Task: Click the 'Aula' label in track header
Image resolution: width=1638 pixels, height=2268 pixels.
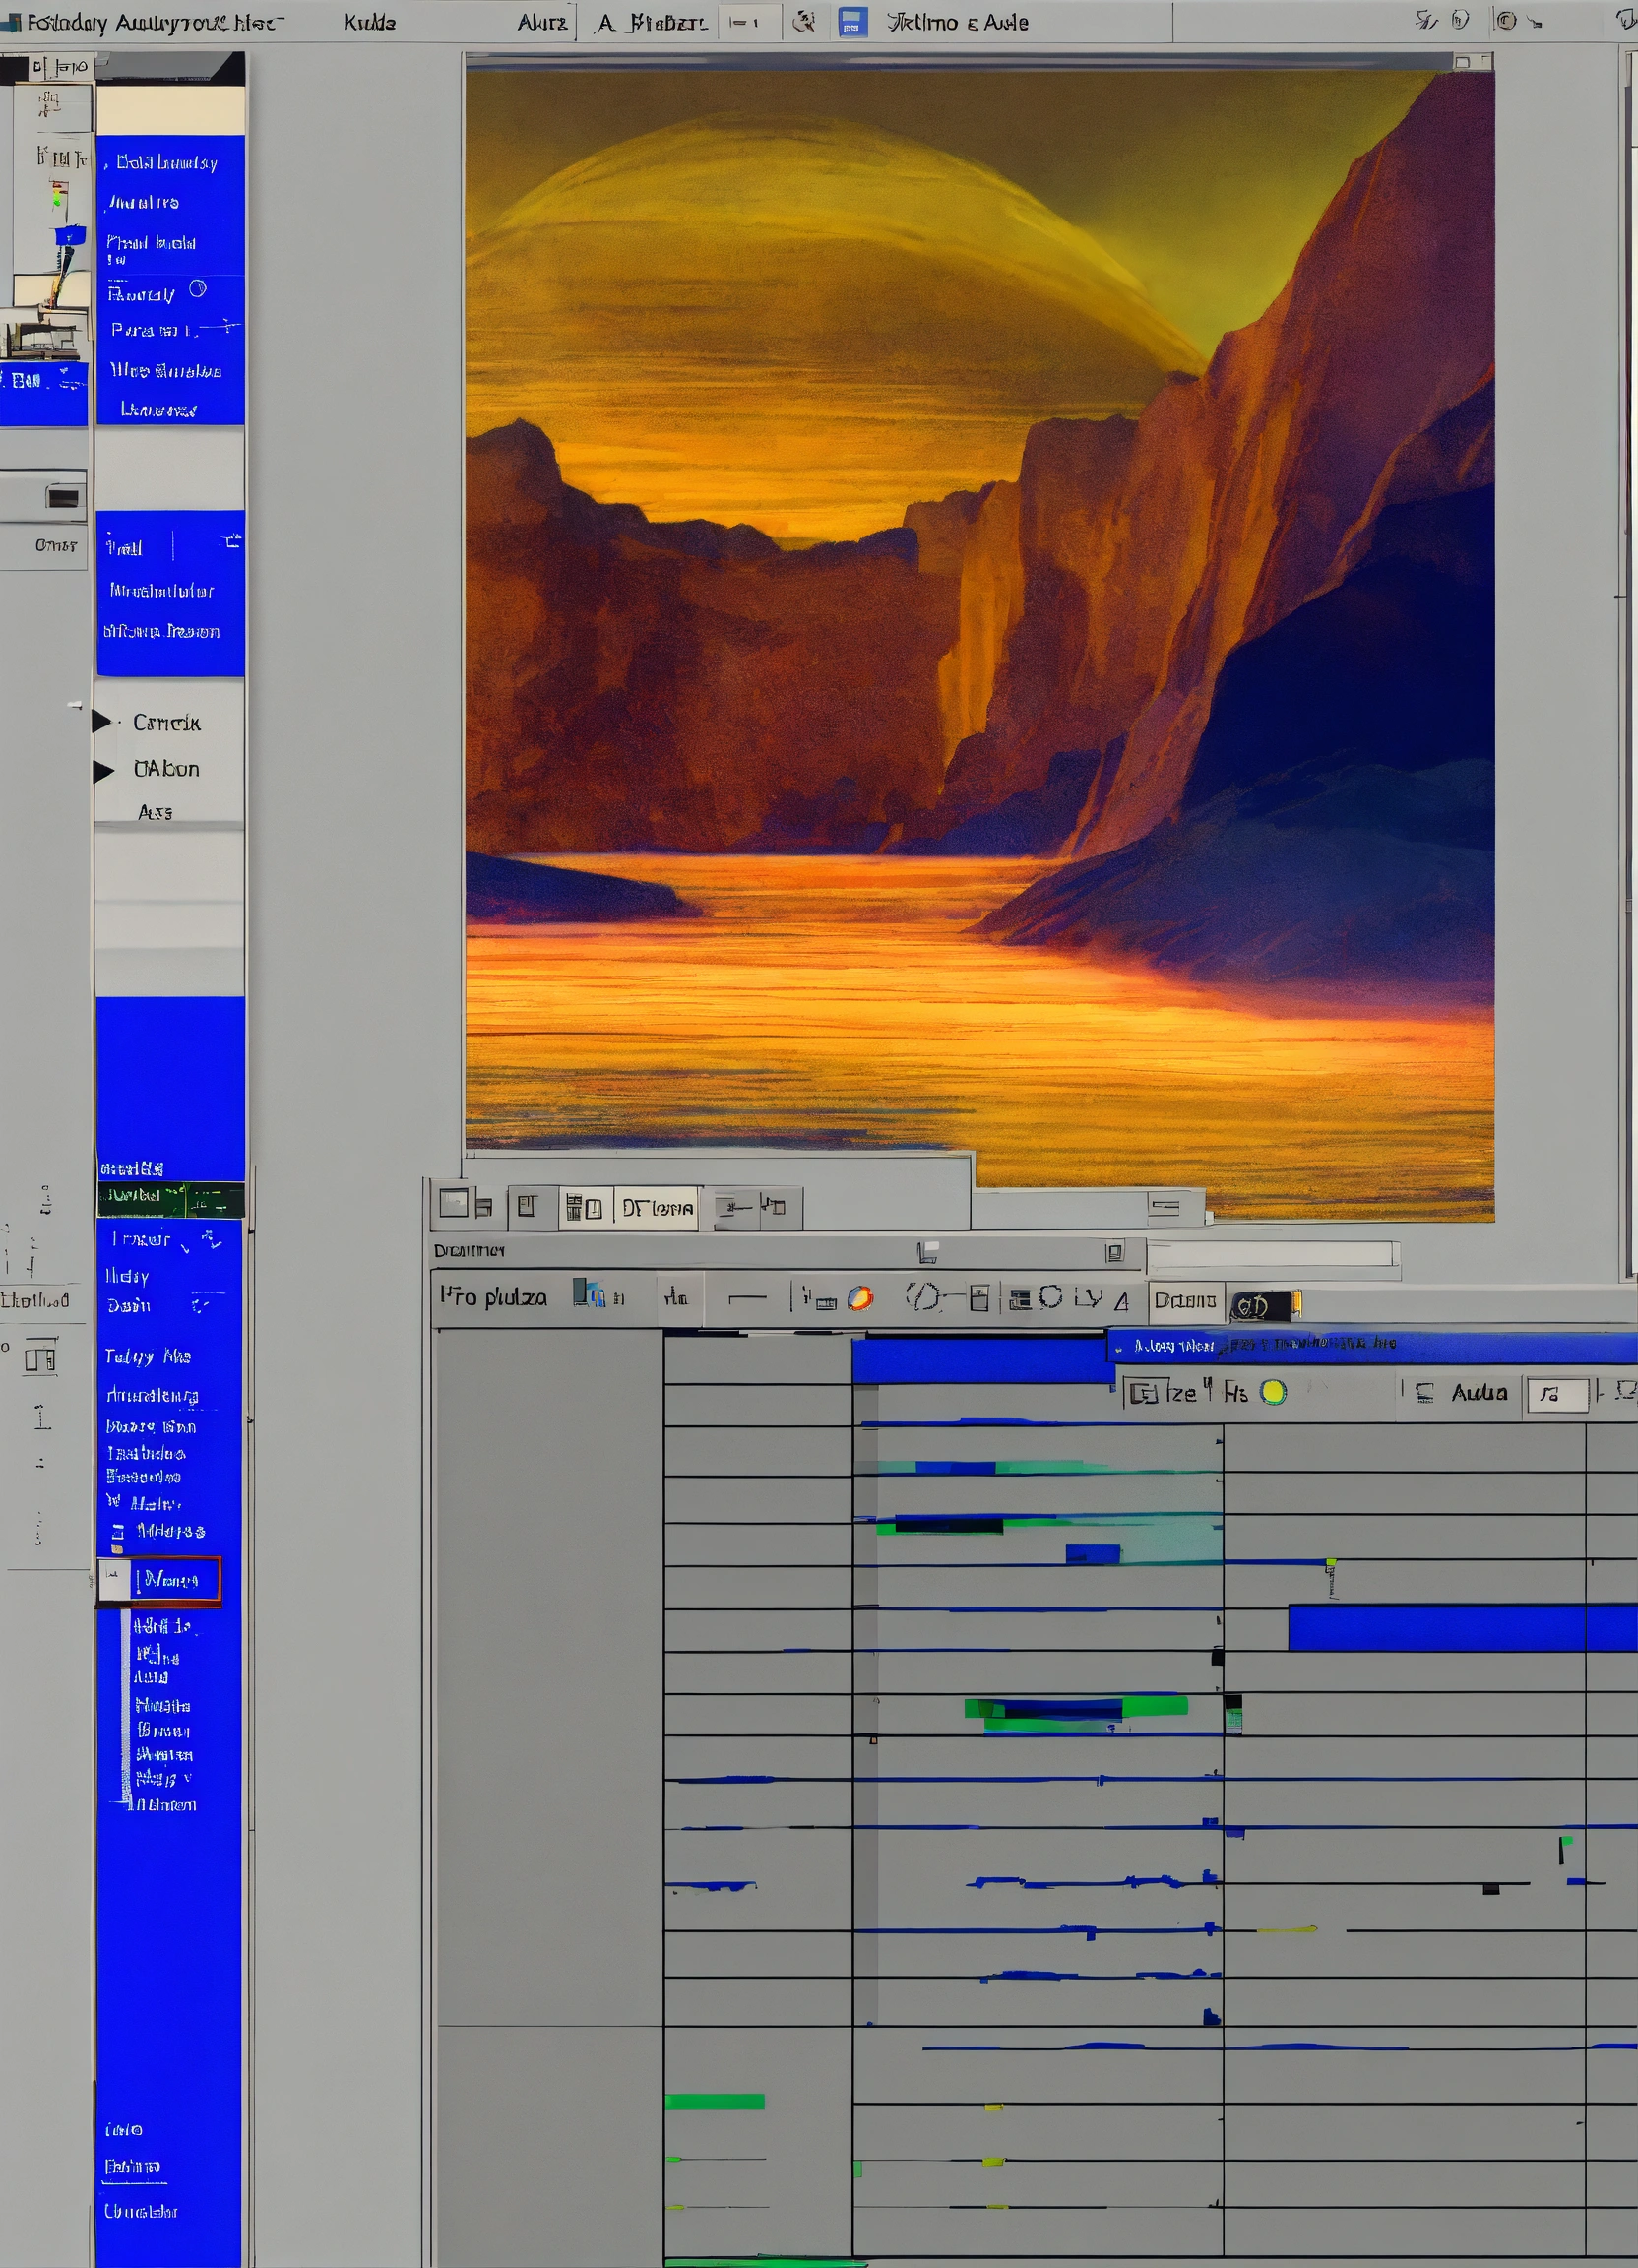Action: click(1479, 1392)
